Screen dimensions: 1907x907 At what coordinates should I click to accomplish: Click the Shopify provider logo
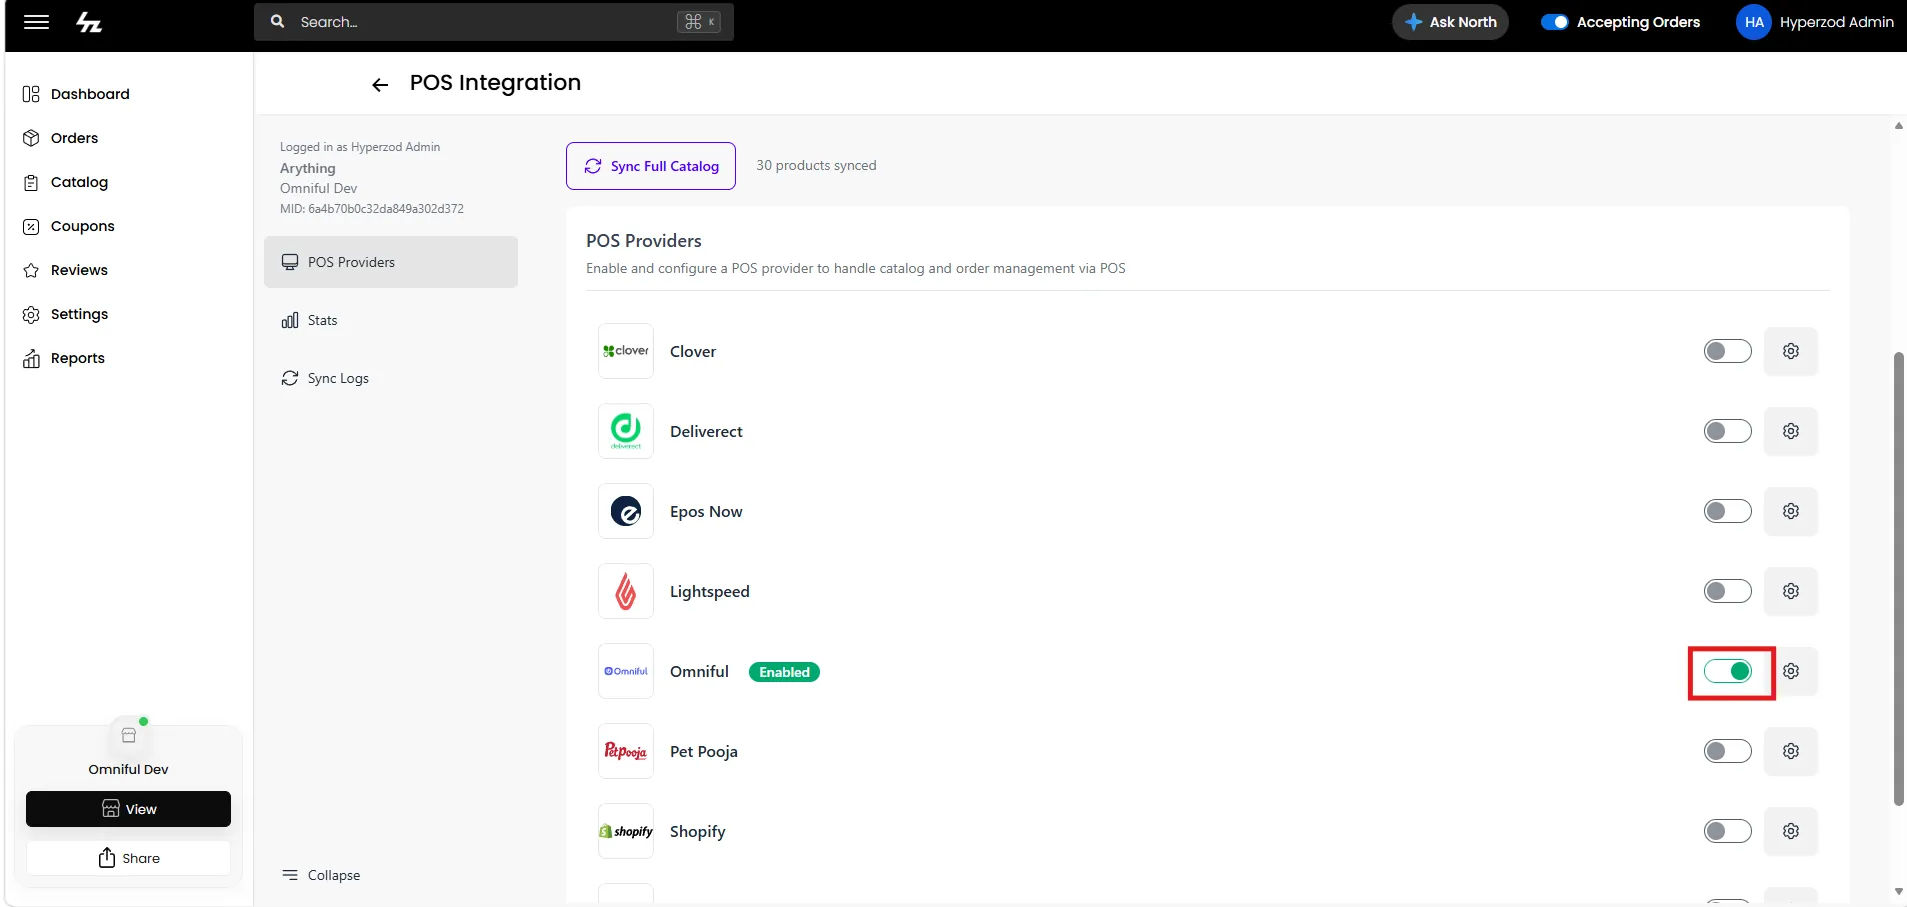click(x=626, y=831)
